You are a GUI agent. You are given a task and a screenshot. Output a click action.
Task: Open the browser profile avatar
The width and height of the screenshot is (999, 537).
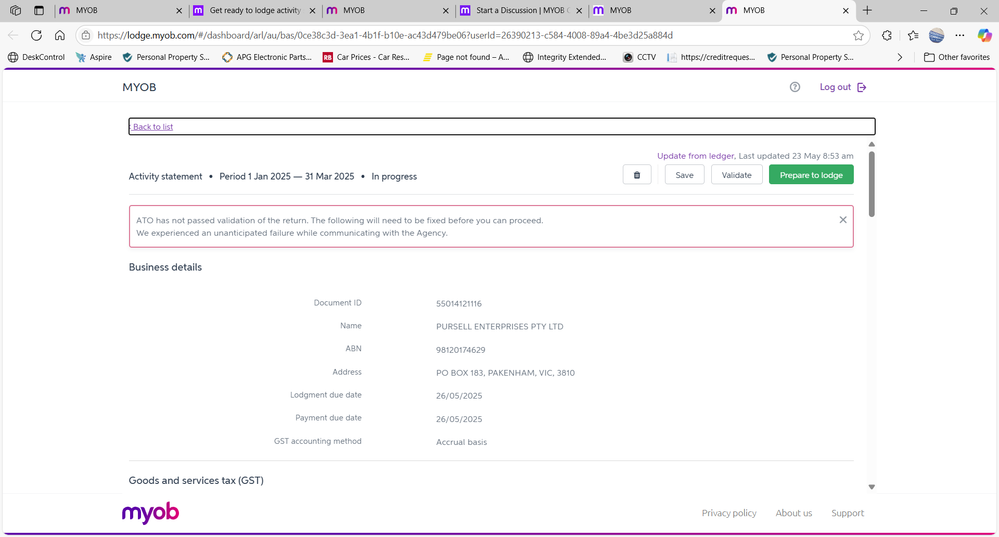936,35
